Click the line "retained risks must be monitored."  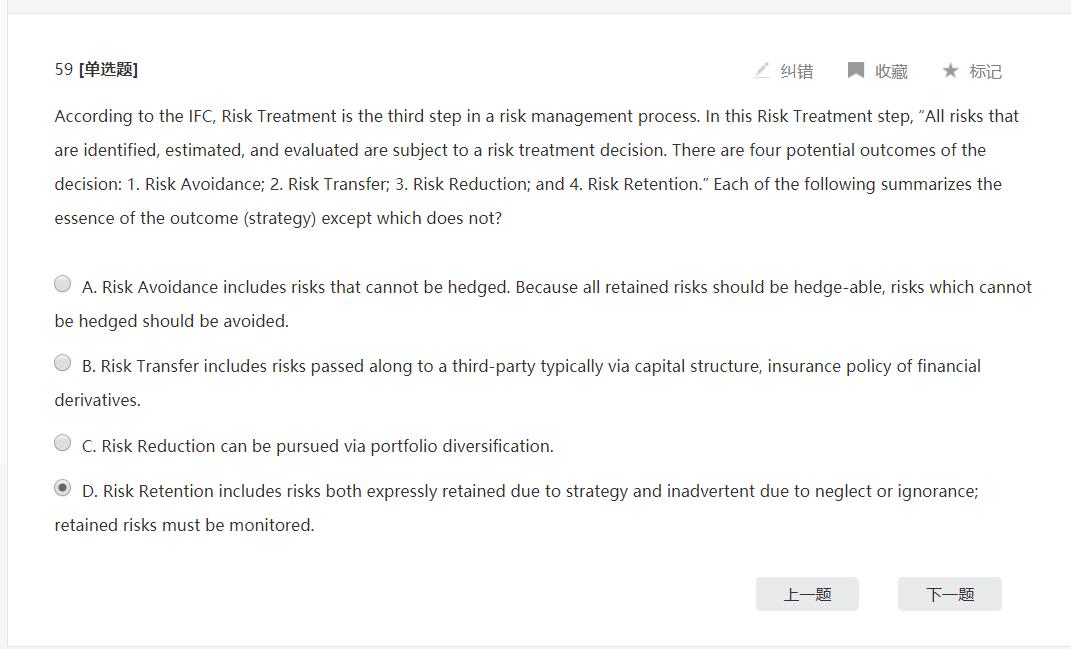coord(184,525)
